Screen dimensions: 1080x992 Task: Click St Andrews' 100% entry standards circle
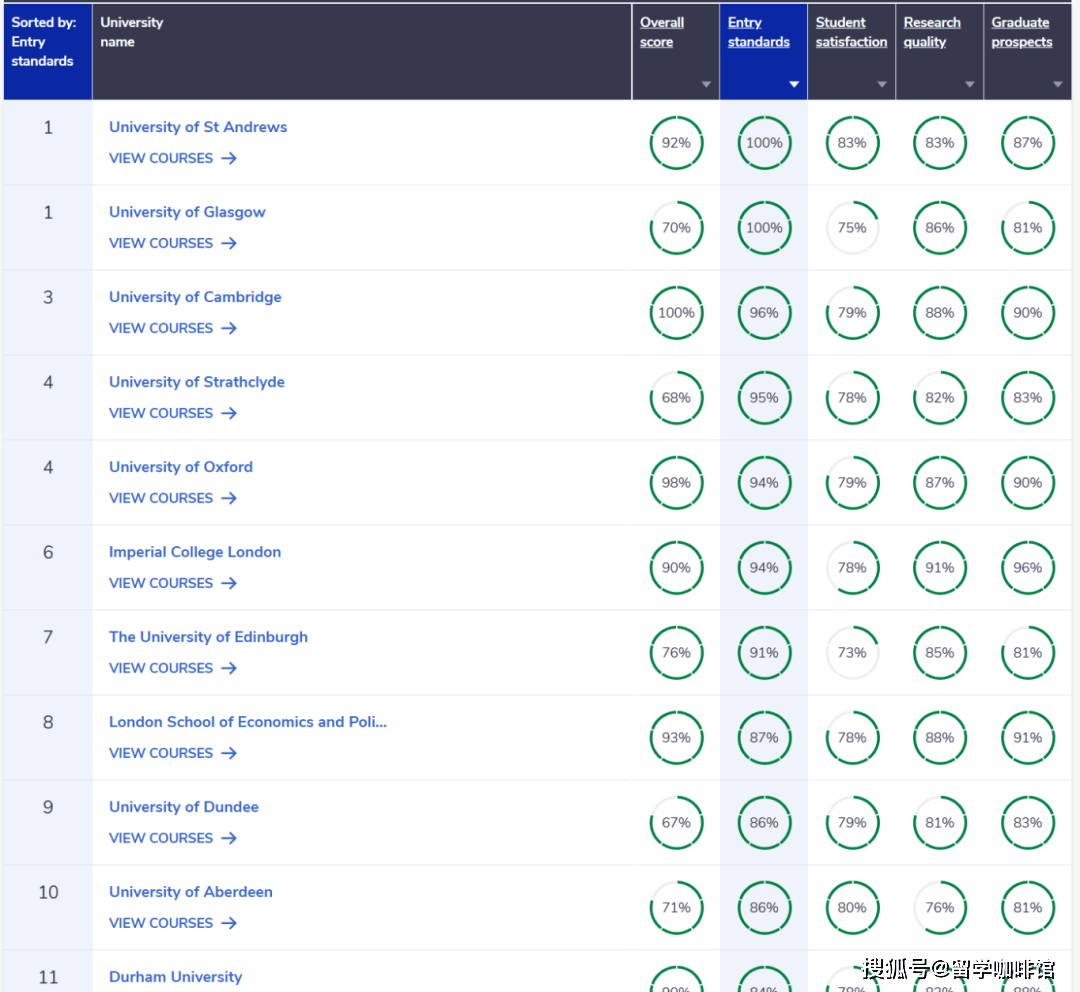click(765, 143)
